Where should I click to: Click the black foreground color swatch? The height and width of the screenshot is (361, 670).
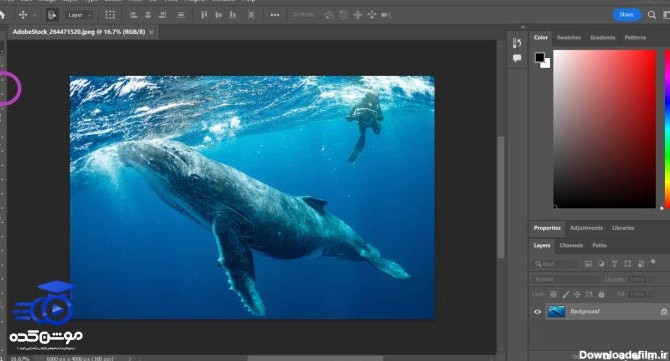tap(540, 57)
